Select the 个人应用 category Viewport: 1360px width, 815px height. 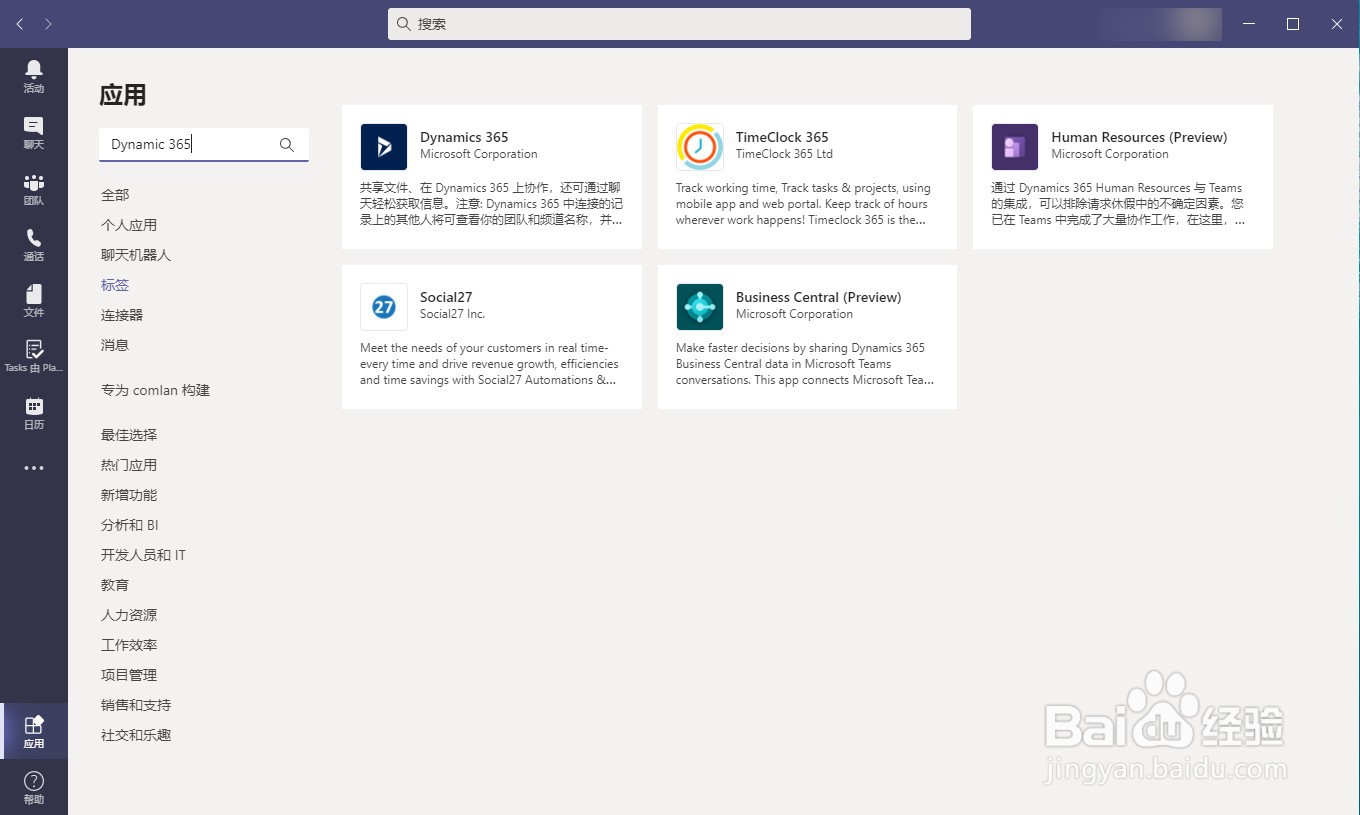coord(129,225)
